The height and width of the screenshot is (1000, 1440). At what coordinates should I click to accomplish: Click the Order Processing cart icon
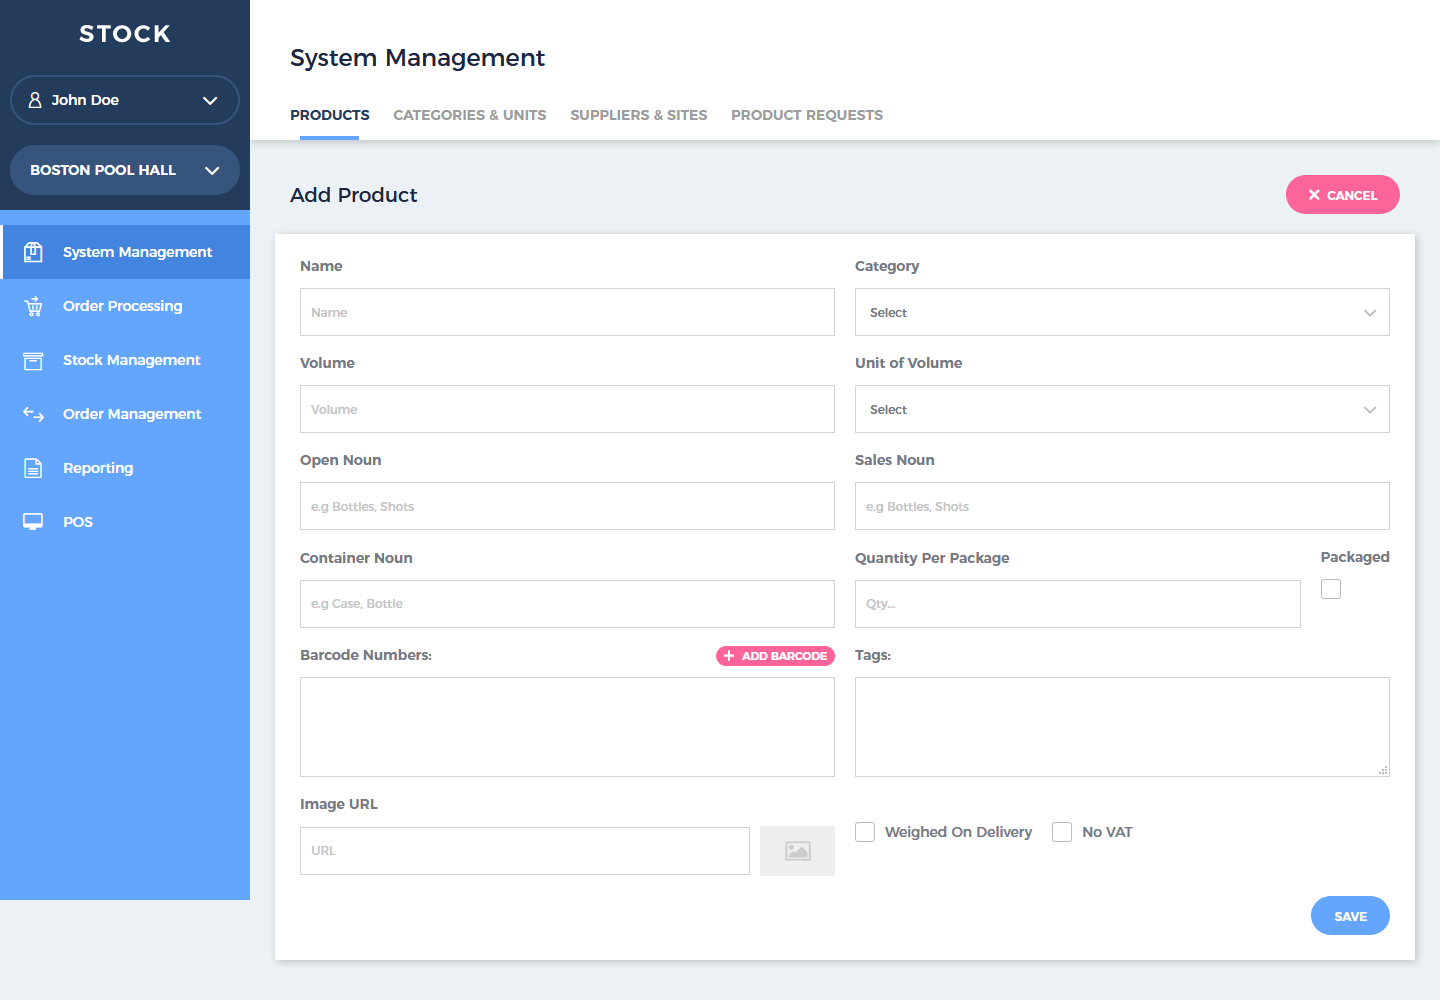pyautogui.click(x=33, y=306)
